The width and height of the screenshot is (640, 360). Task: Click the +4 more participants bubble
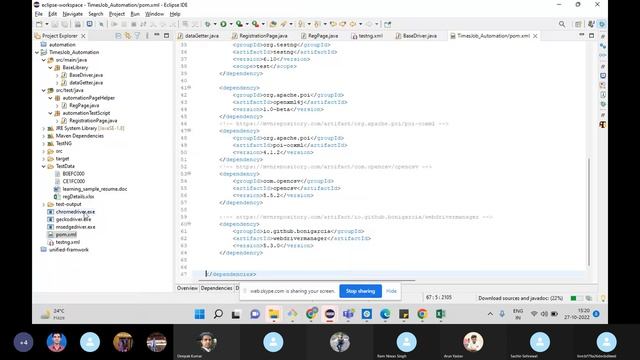tap(23, 342)
